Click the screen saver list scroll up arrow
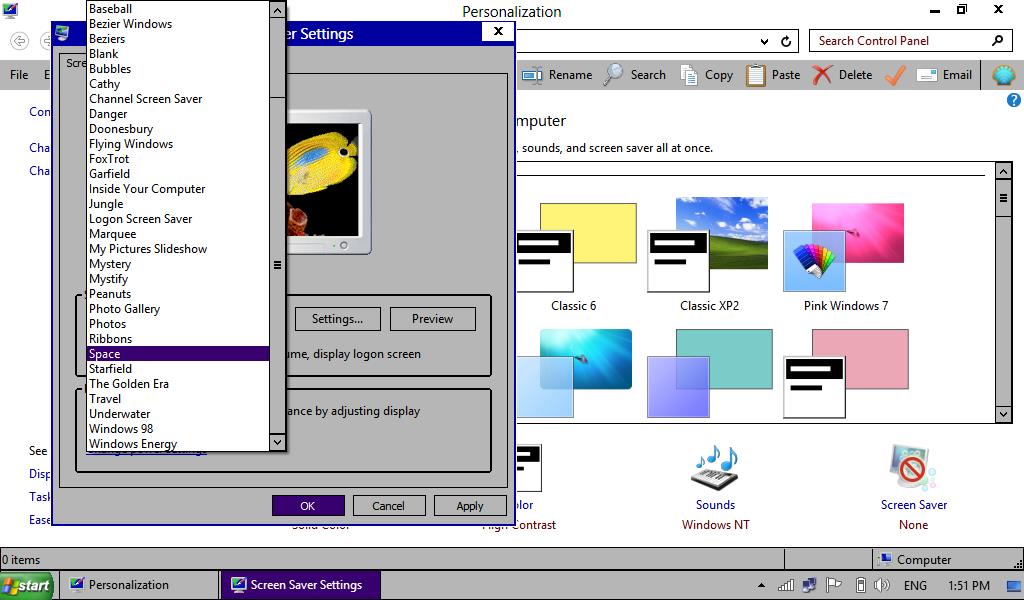This screenshot has width=1024, height=600. [x=278, y=10]
